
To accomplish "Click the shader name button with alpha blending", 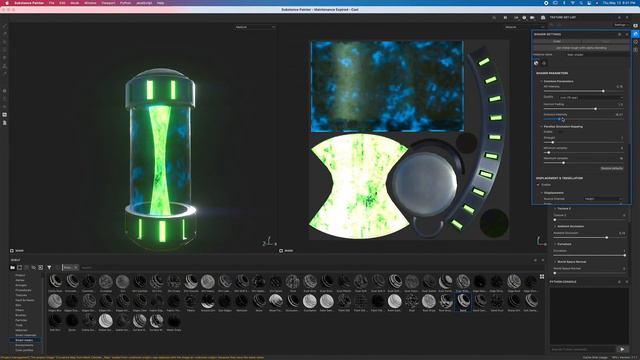I will pos(581,48).
